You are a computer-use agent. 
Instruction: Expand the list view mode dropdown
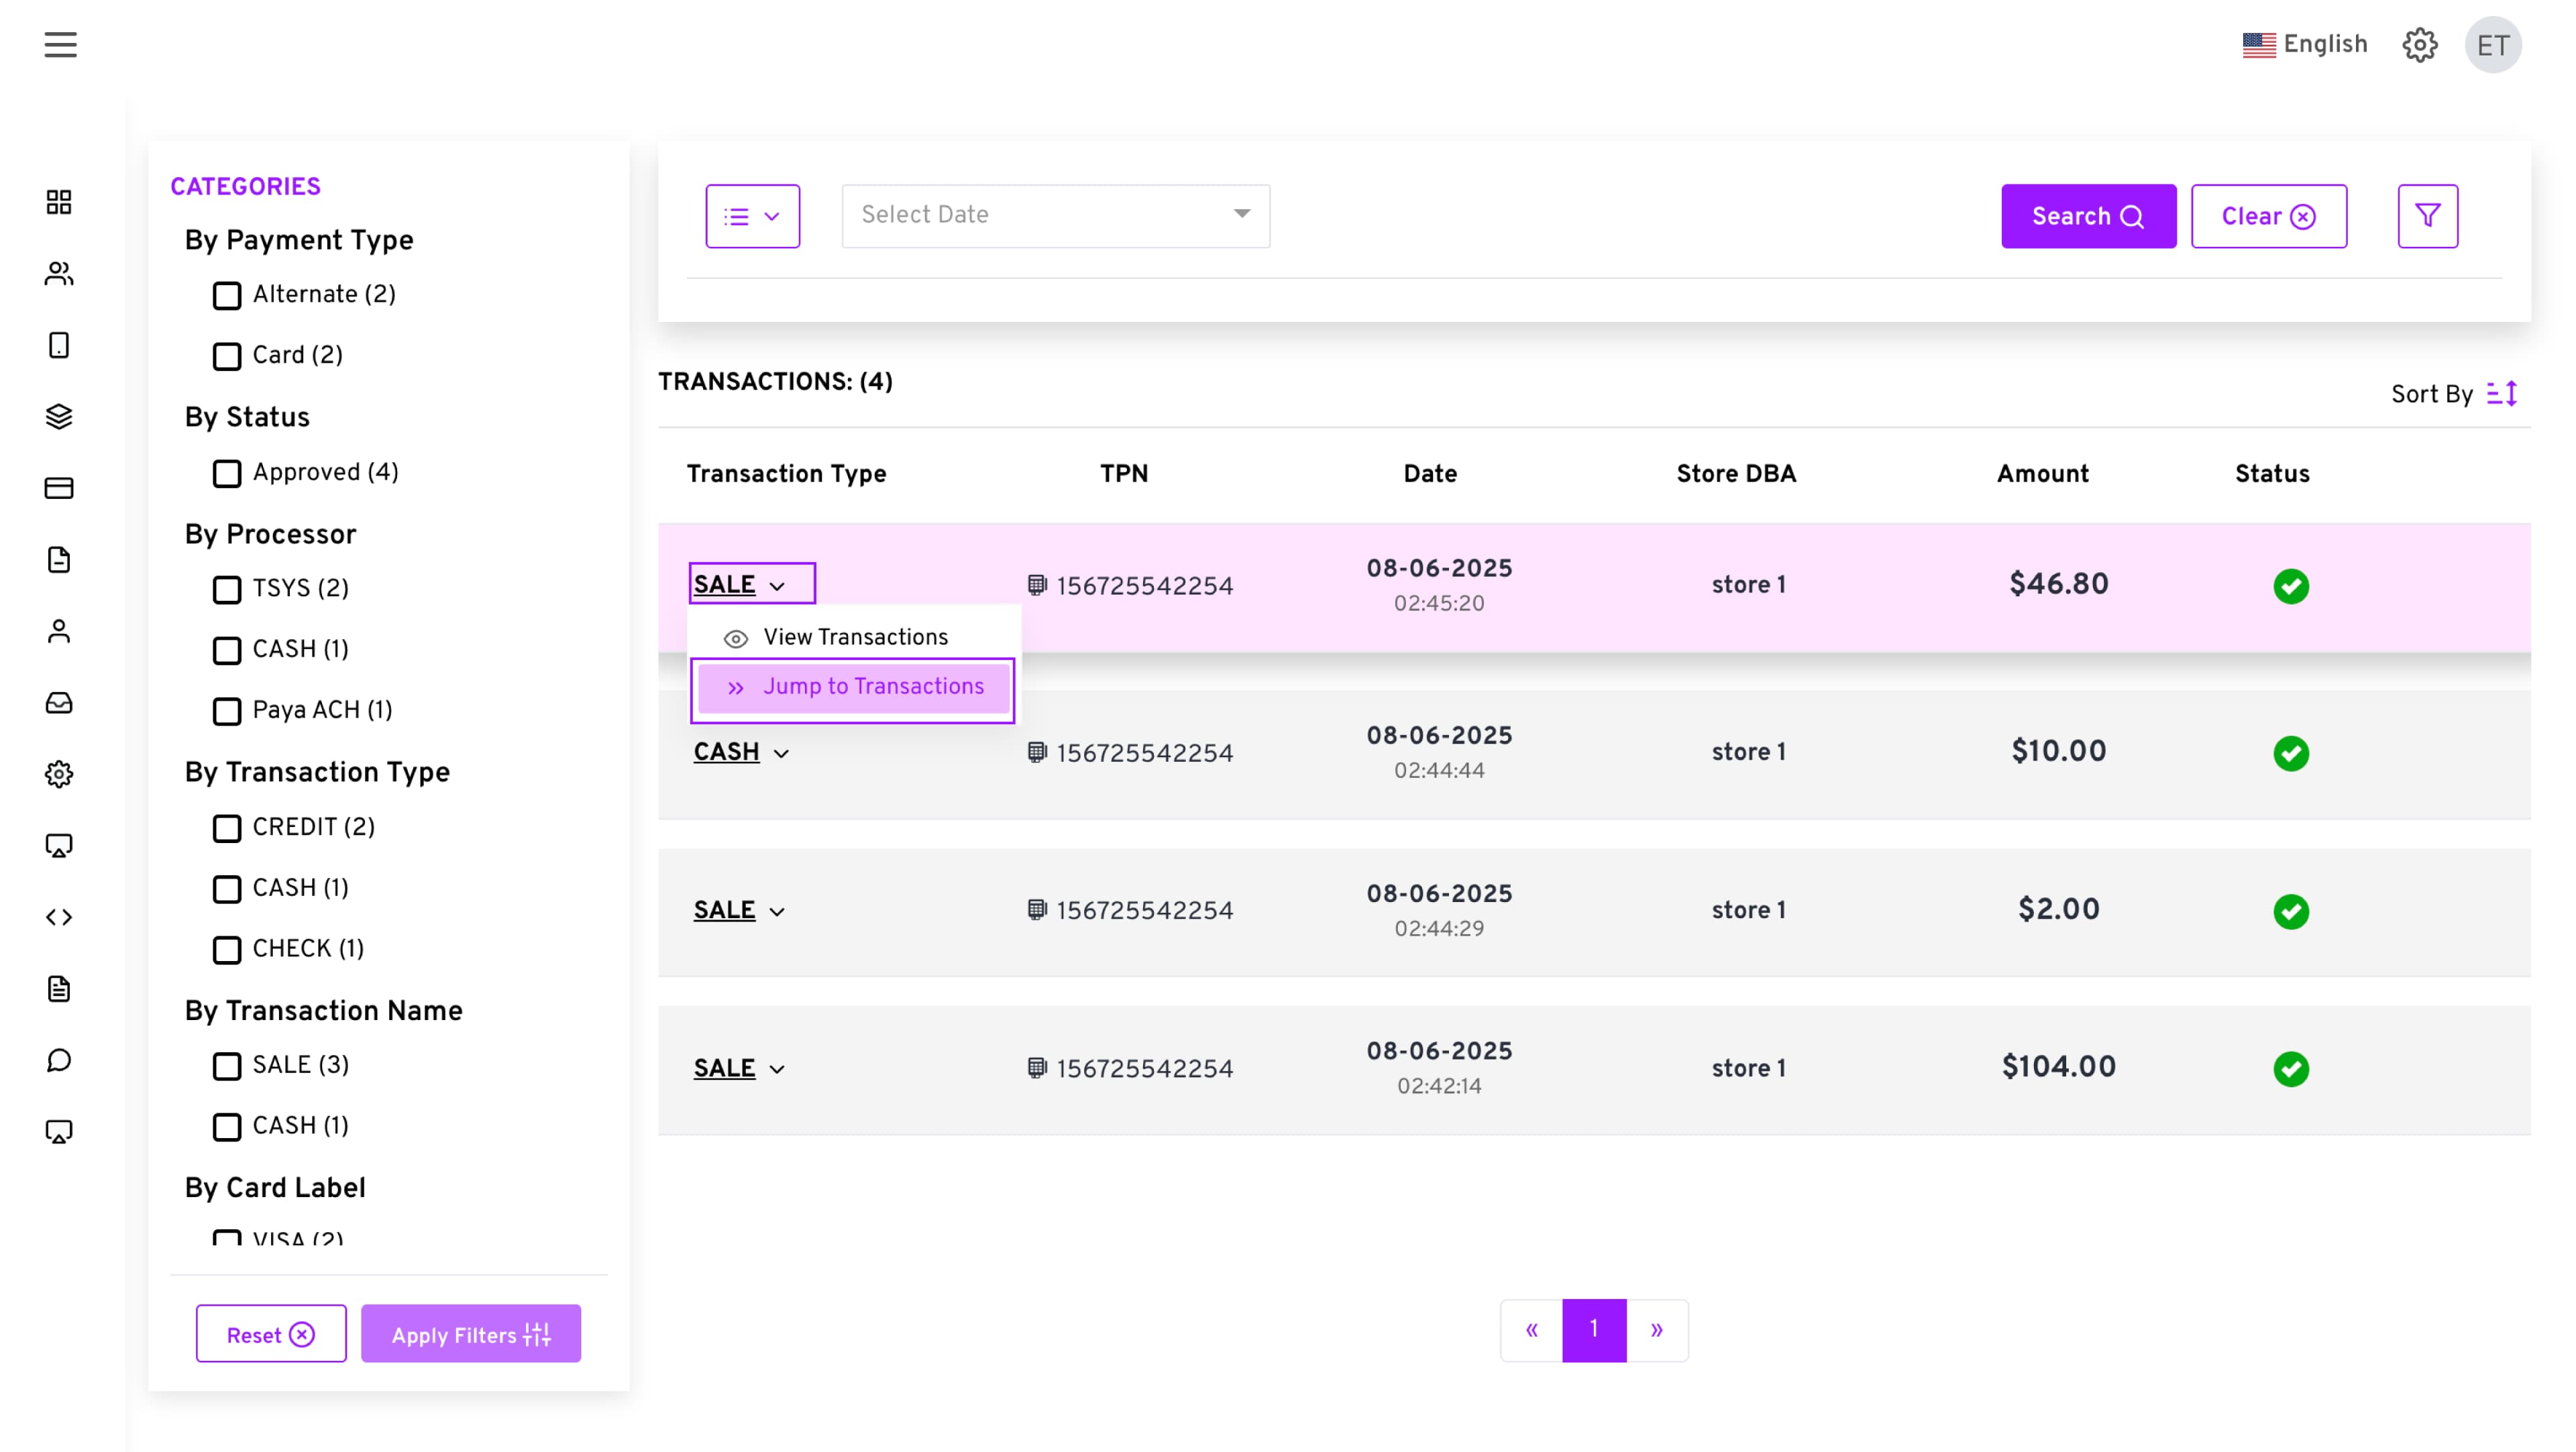[752, 216]
